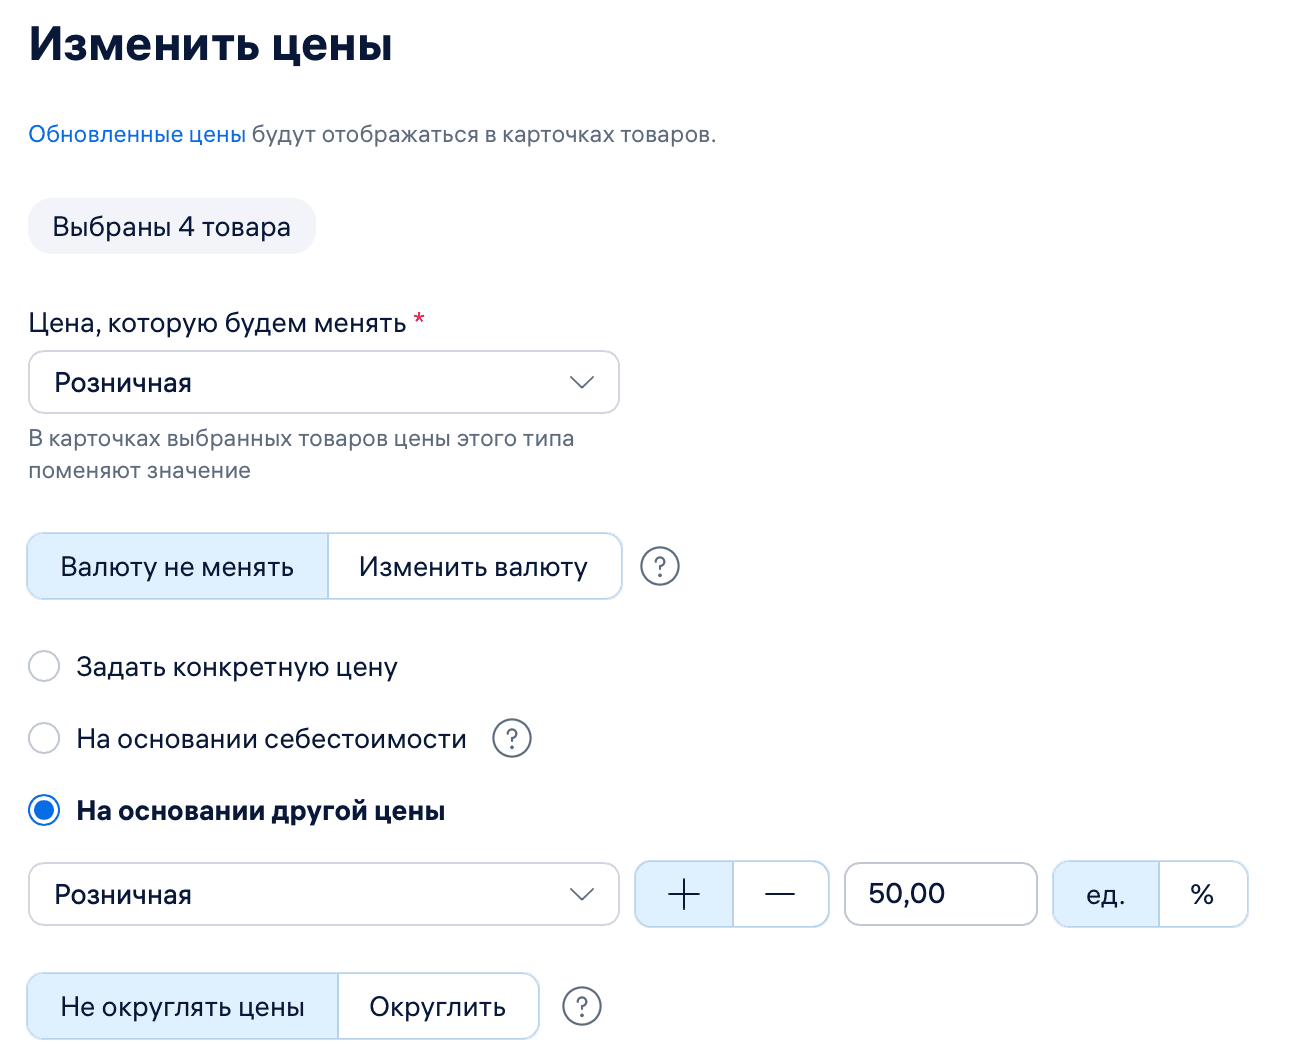Open the base price dropdown showing "Розничная"
The height and width of the screenshot is (1060, 1290).
324,894
